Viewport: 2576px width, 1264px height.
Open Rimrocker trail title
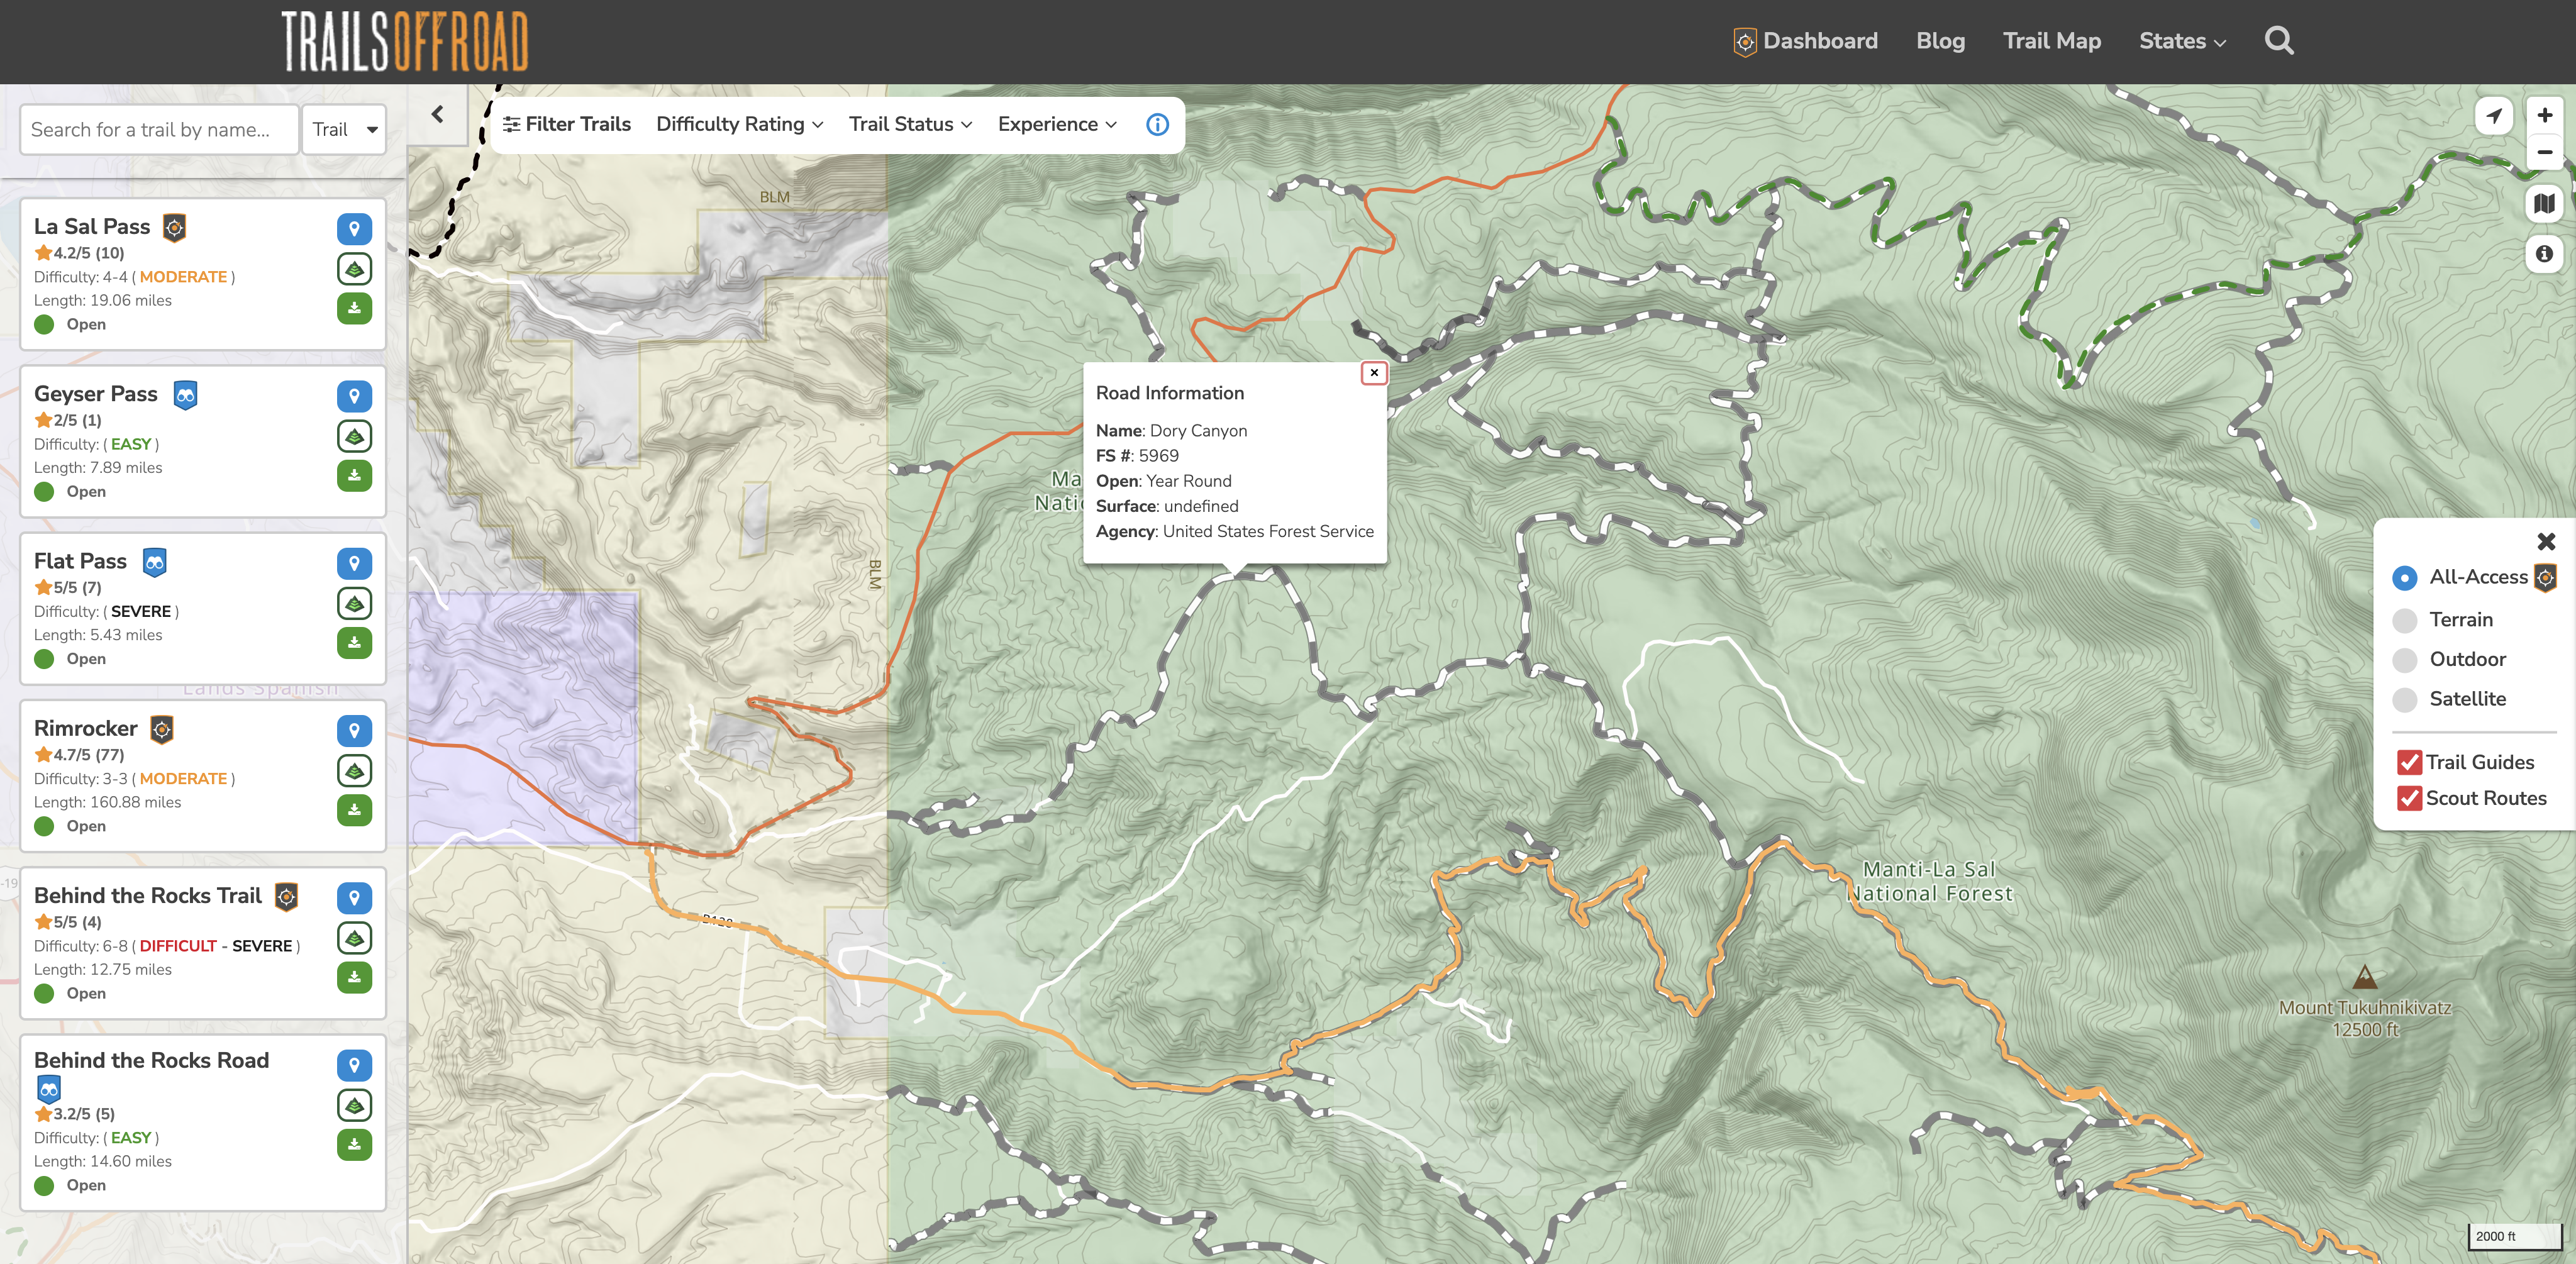pyautogui.click(x=85, y=728)
